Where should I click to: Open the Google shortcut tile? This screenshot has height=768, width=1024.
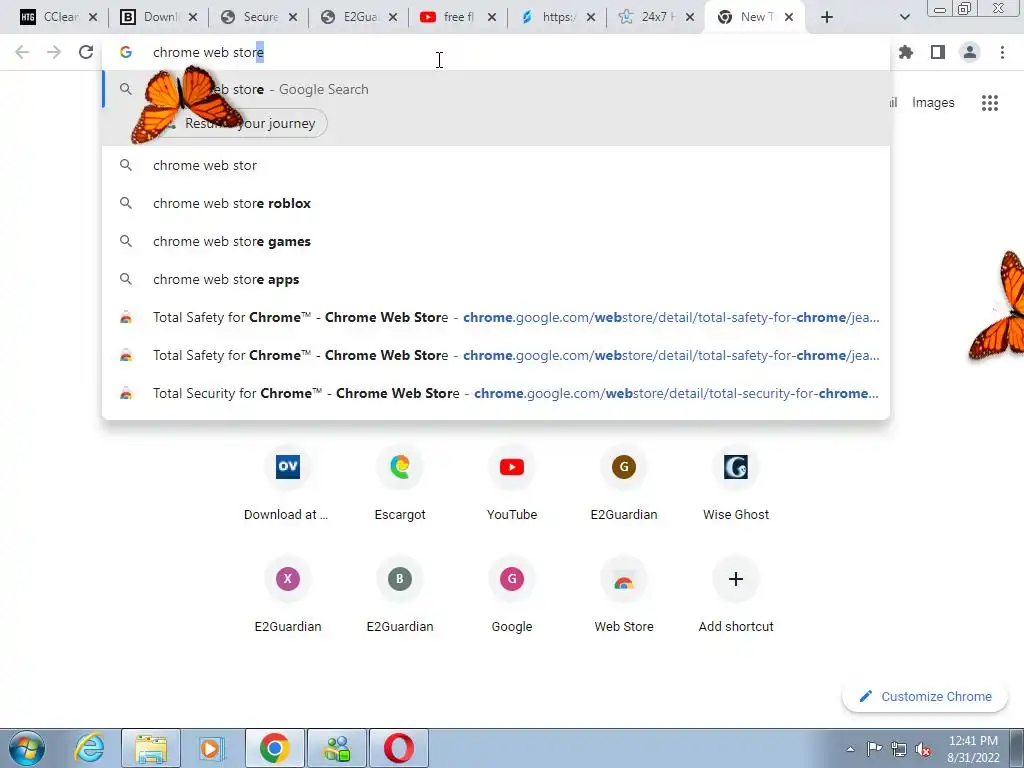coord(512,596)
